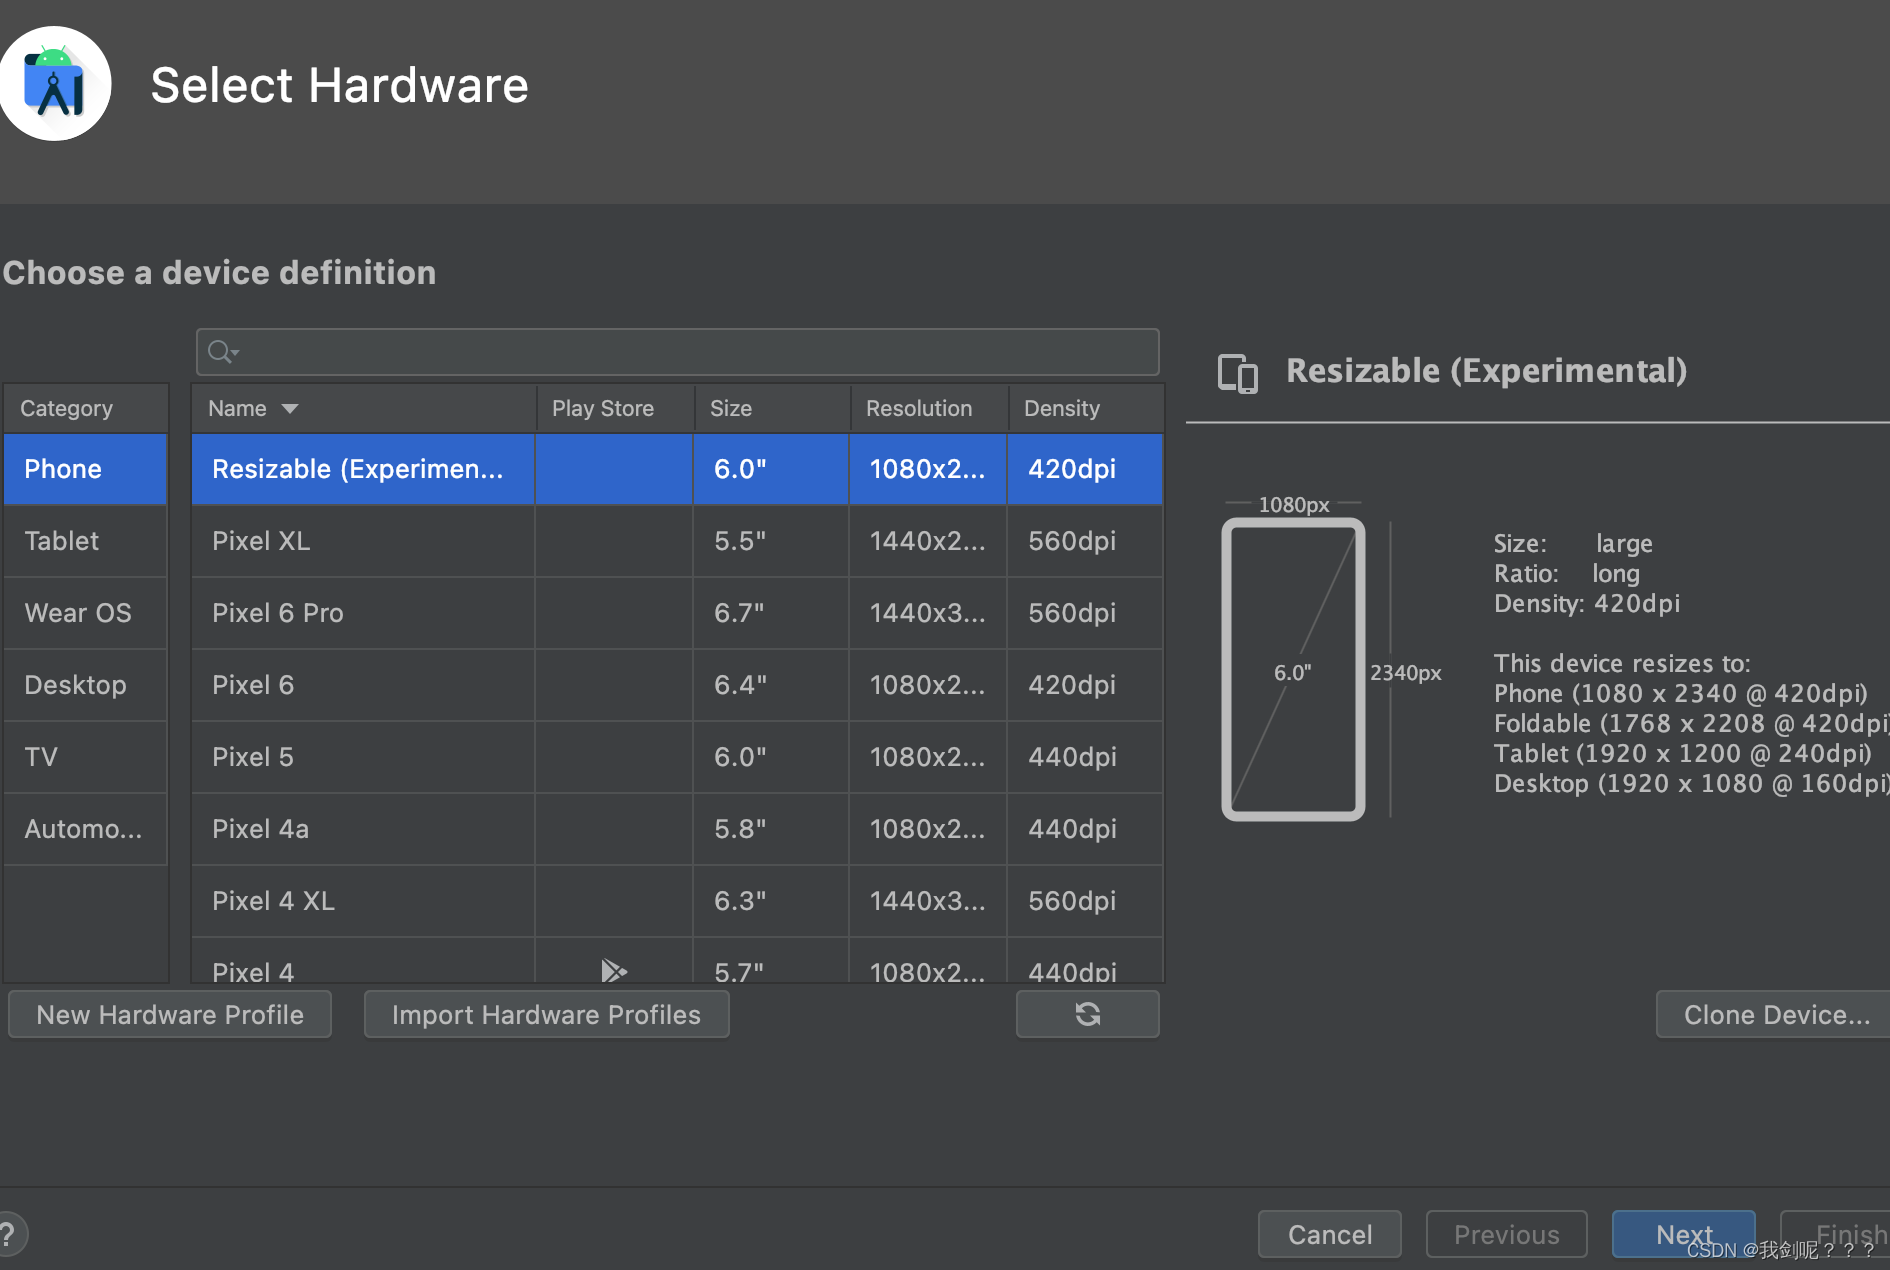Select the Pixel 4 row
Screen dimensions: 1890x1270
pyautogui.click(x=677, y=961)
